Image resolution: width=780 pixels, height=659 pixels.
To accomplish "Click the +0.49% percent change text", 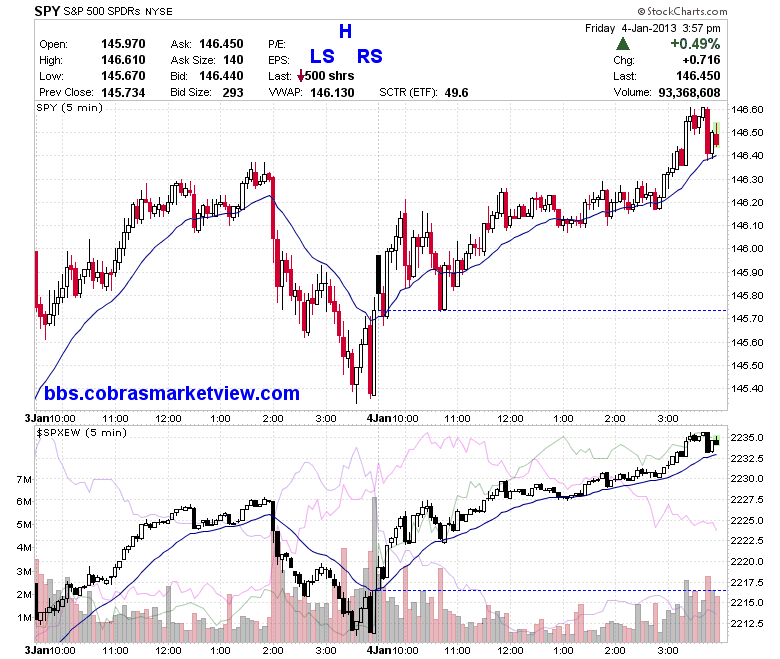I will tap(695, 44).
